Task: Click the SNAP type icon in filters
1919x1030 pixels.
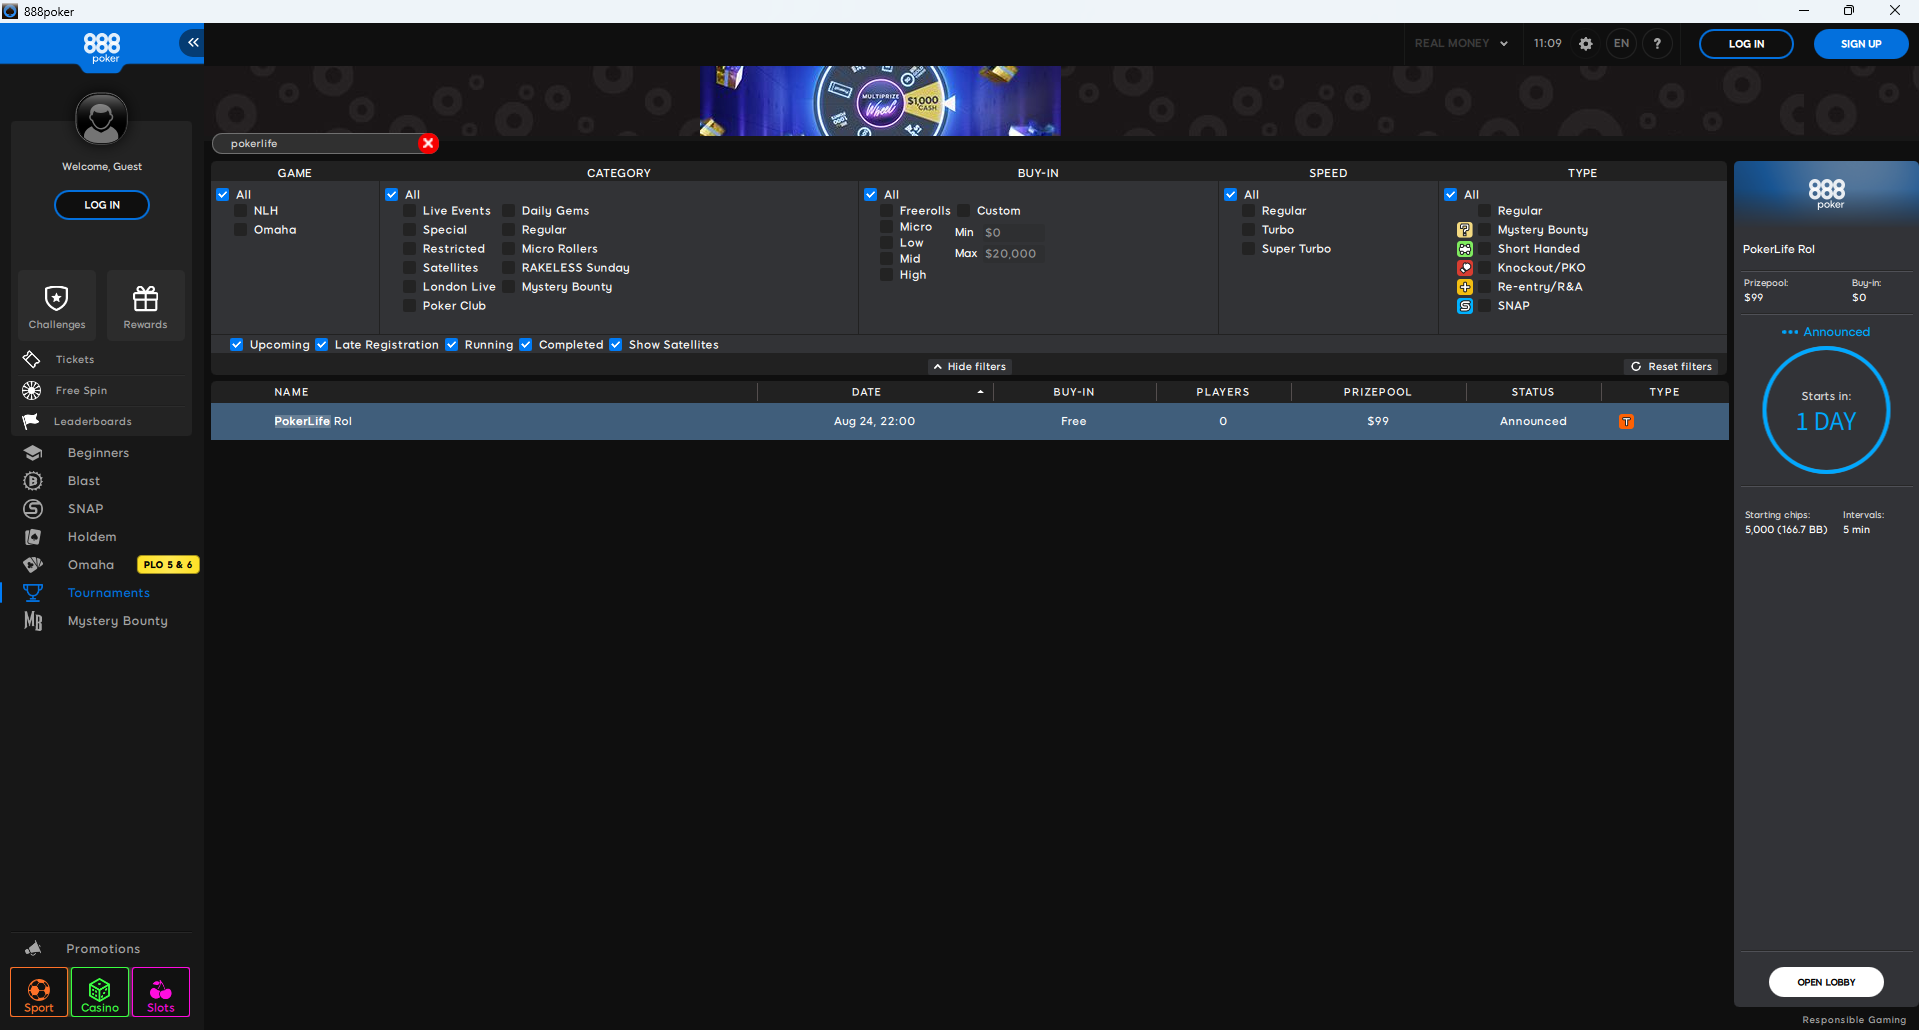Action: pyautogui.click(x=1465, y=306)
